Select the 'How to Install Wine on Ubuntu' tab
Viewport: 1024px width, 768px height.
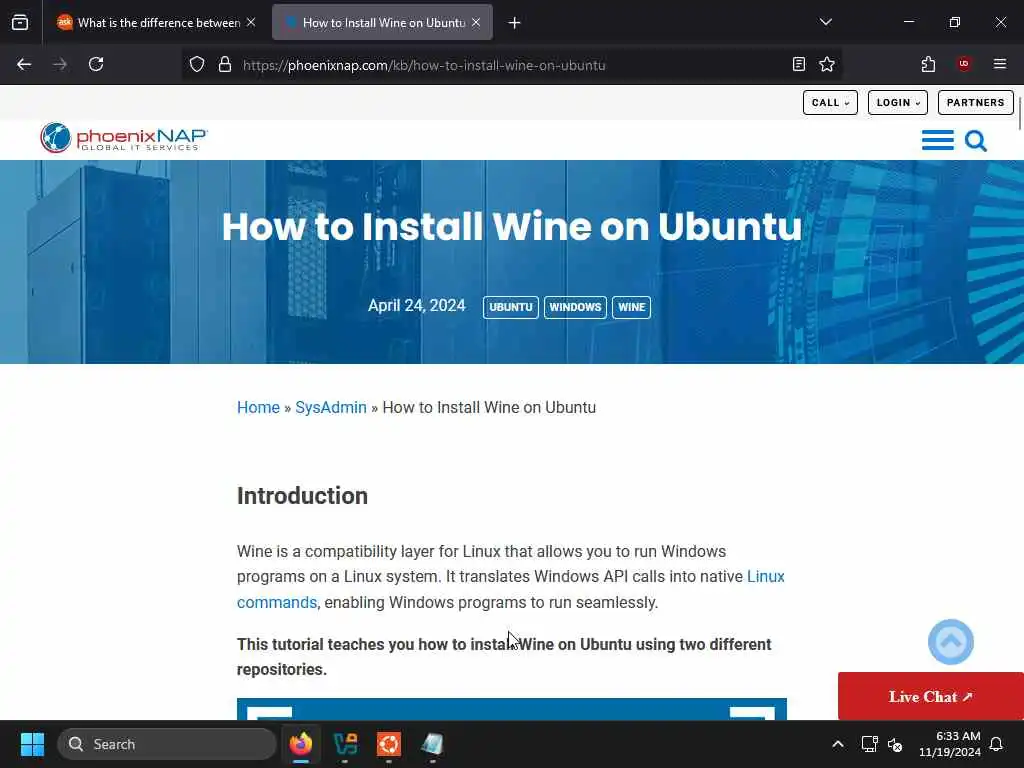pos(382,23)
